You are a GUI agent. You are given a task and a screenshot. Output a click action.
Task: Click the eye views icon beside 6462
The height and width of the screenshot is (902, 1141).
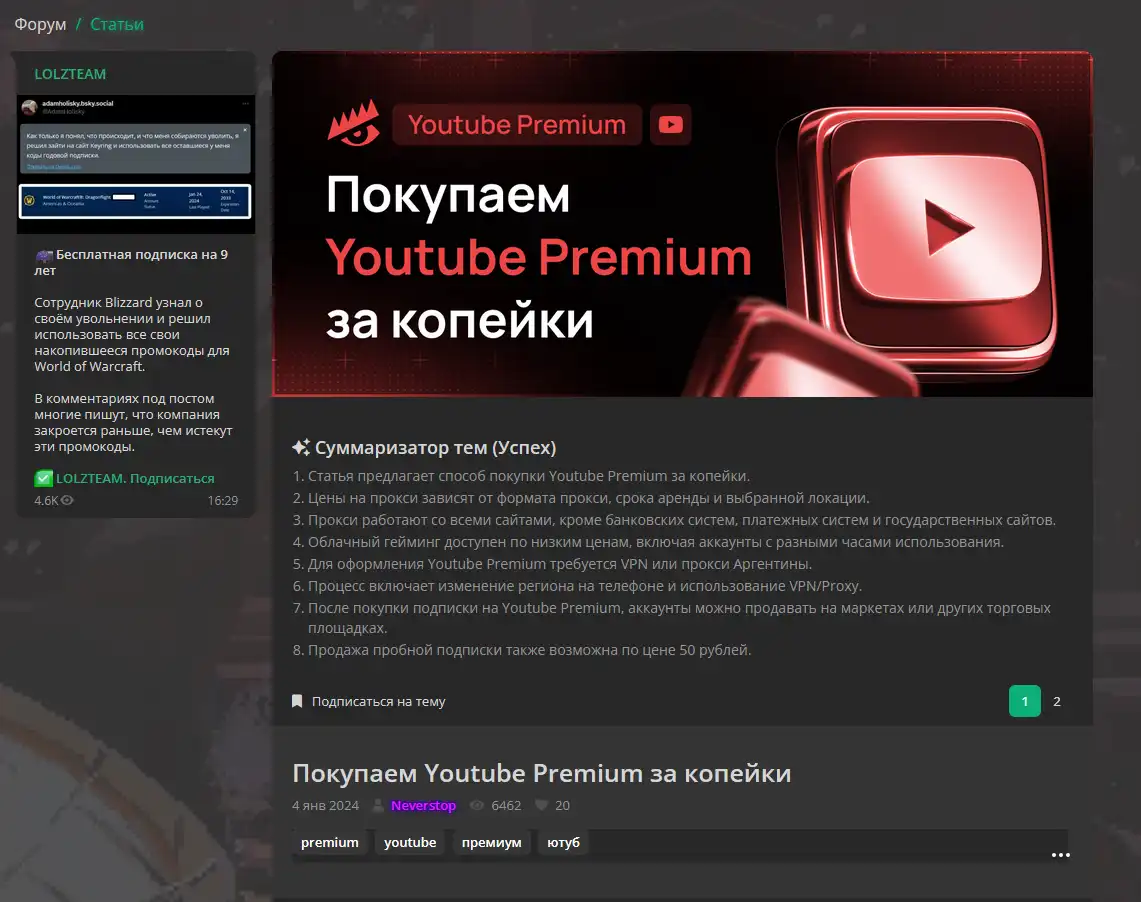(x=477, y=806)
